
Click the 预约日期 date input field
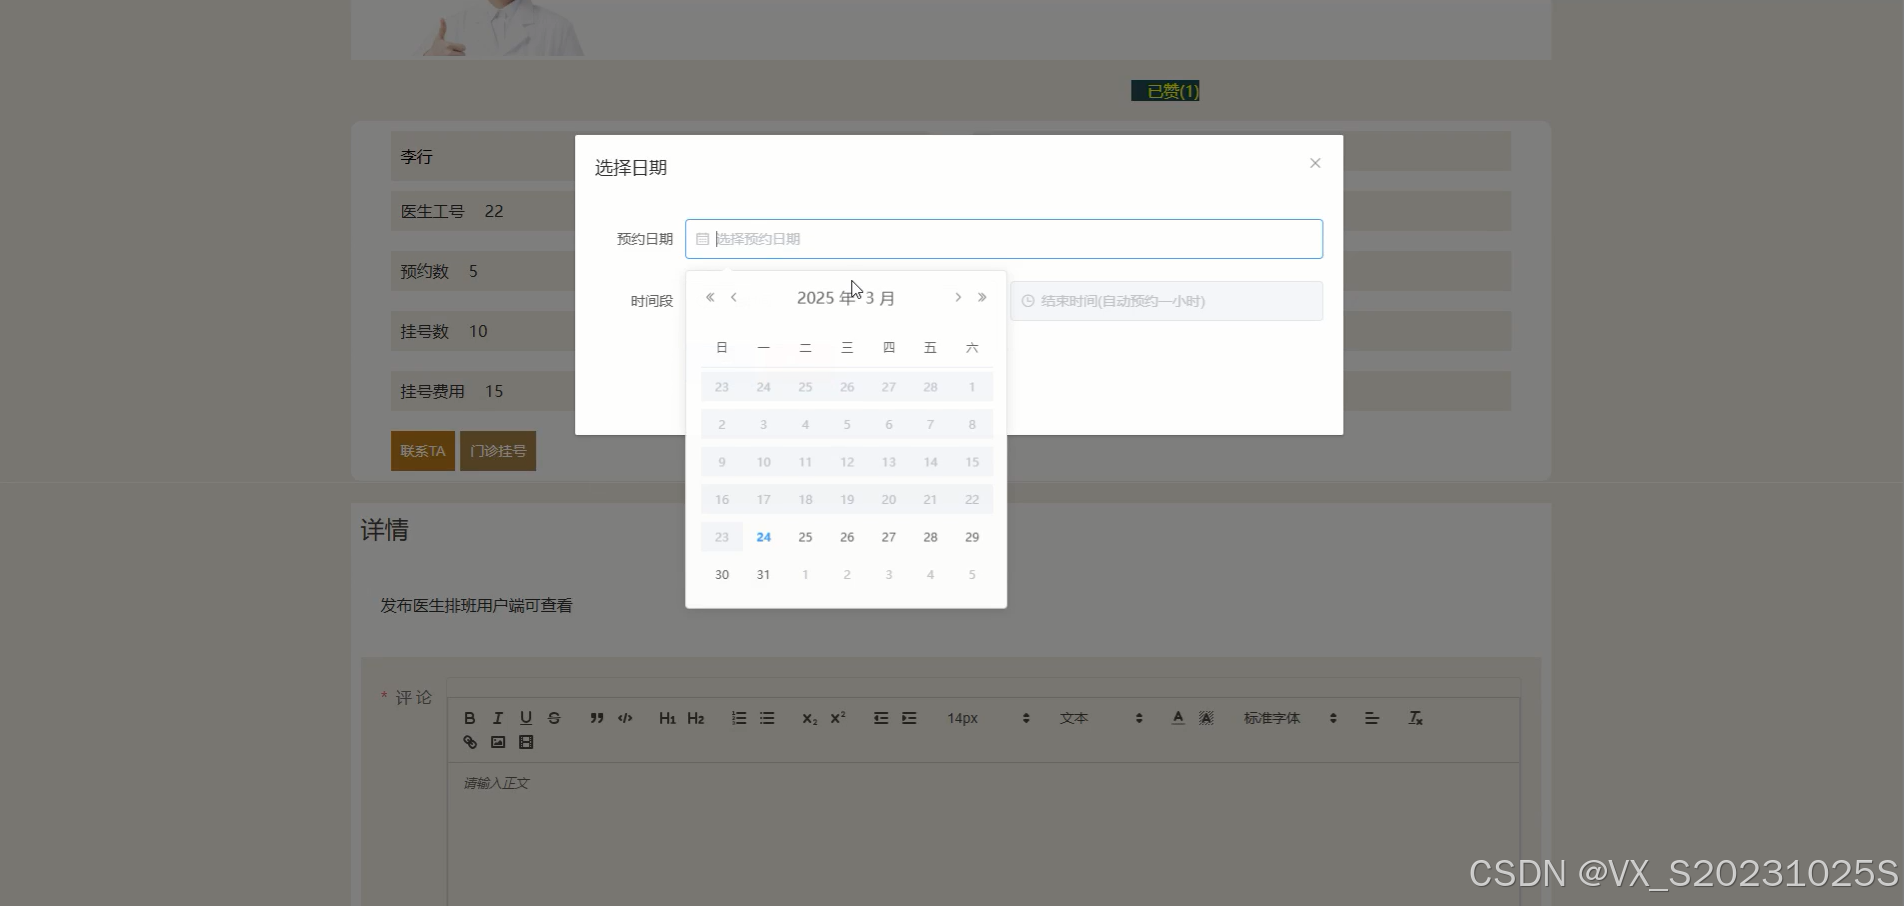click(1004, 239)
